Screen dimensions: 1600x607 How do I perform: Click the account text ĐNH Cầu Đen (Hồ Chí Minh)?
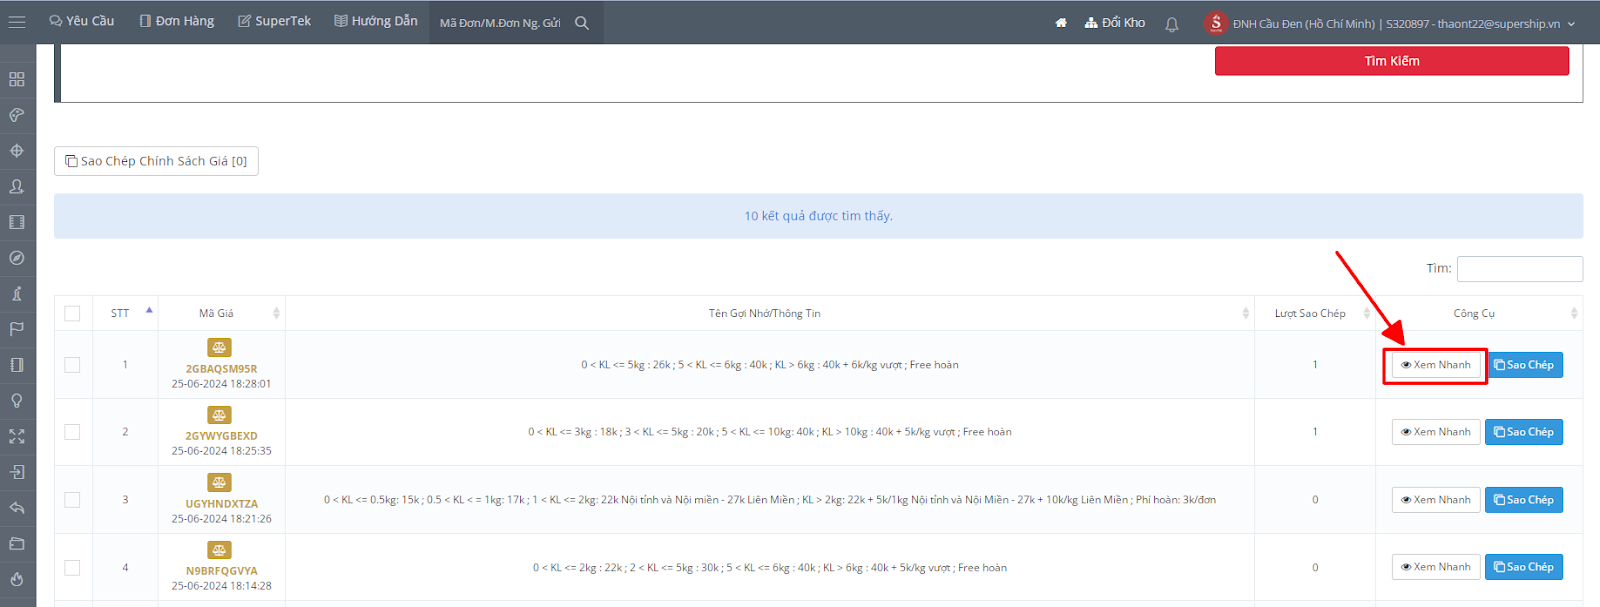1304,24
